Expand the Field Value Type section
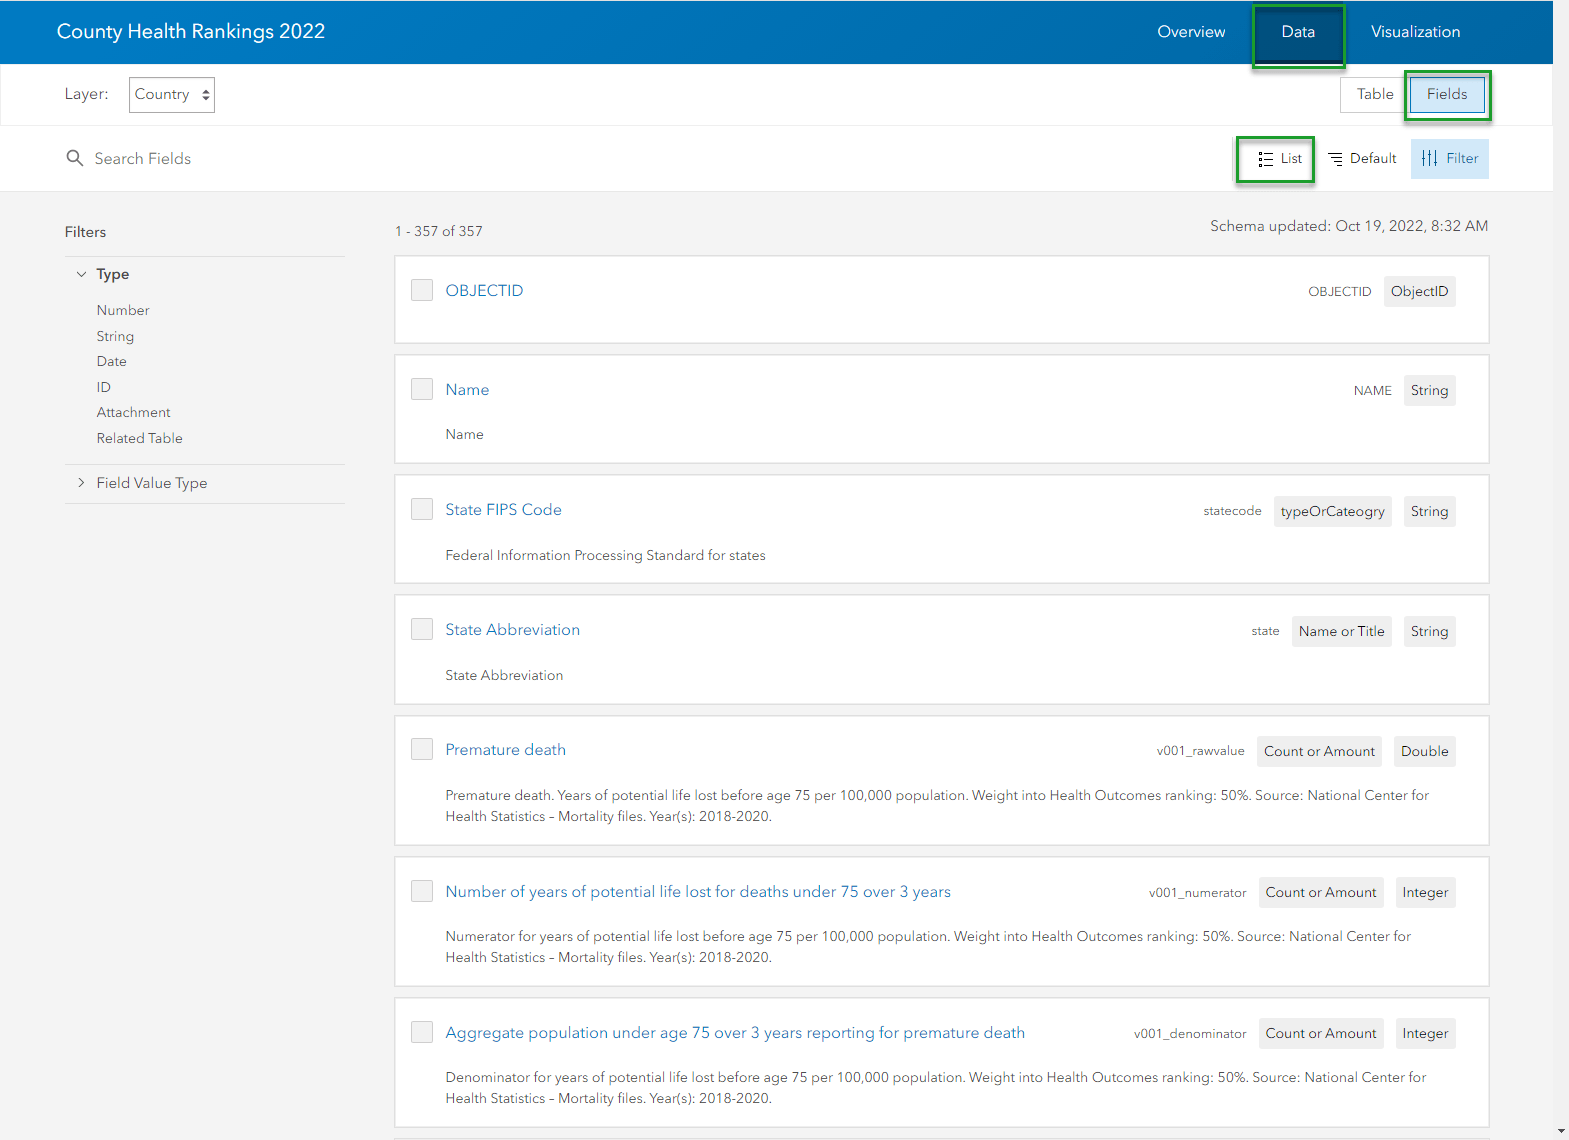Viewport: 1569px width, 1140px height. click(x=82, y=483)
